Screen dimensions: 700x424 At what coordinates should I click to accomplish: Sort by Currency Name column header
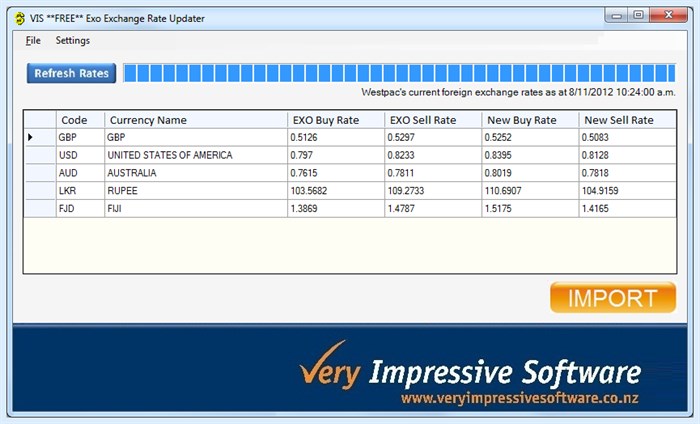point(195,120)
